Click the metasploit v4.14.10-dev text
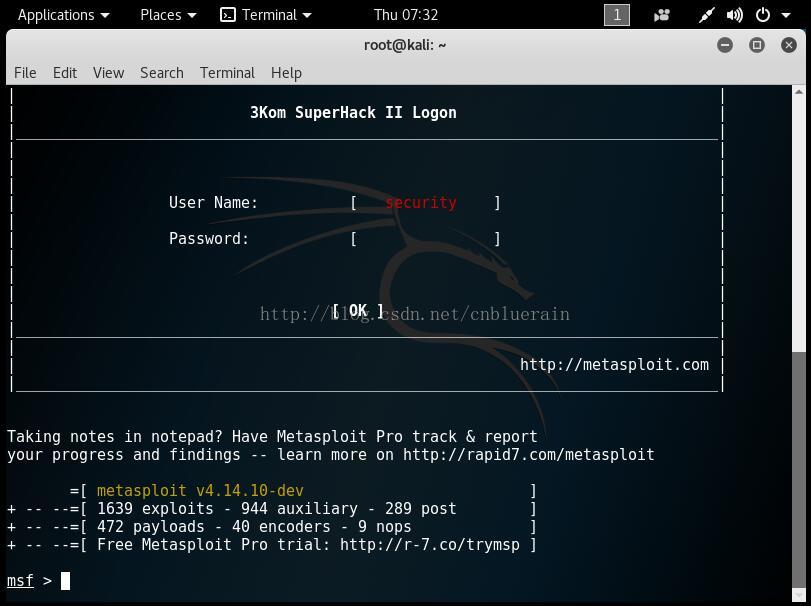This screenshot has height=606, width=811. coord(200,490)
